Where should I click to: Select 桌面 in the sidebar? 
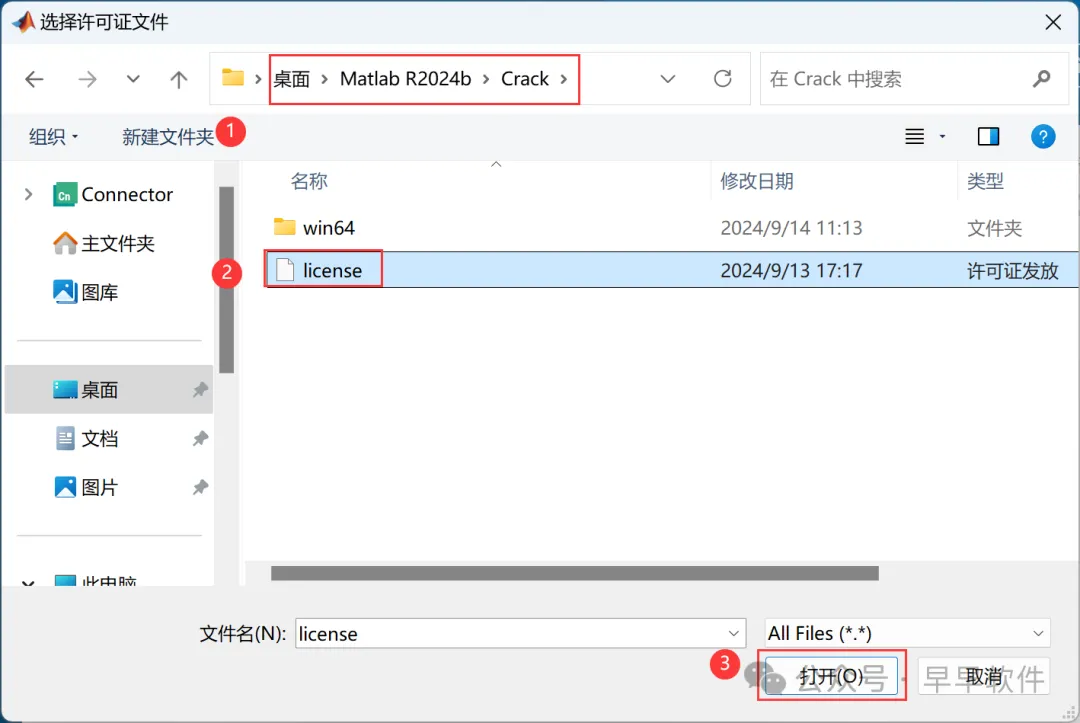[110, 390]
